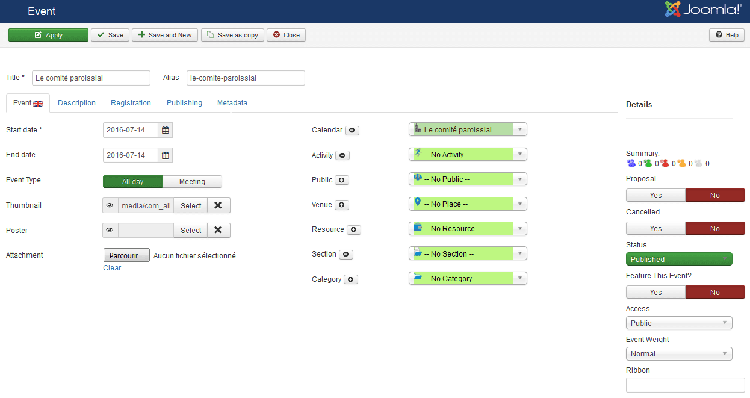
Task: Switch to the Registration tab
Action: coord(130,103)
